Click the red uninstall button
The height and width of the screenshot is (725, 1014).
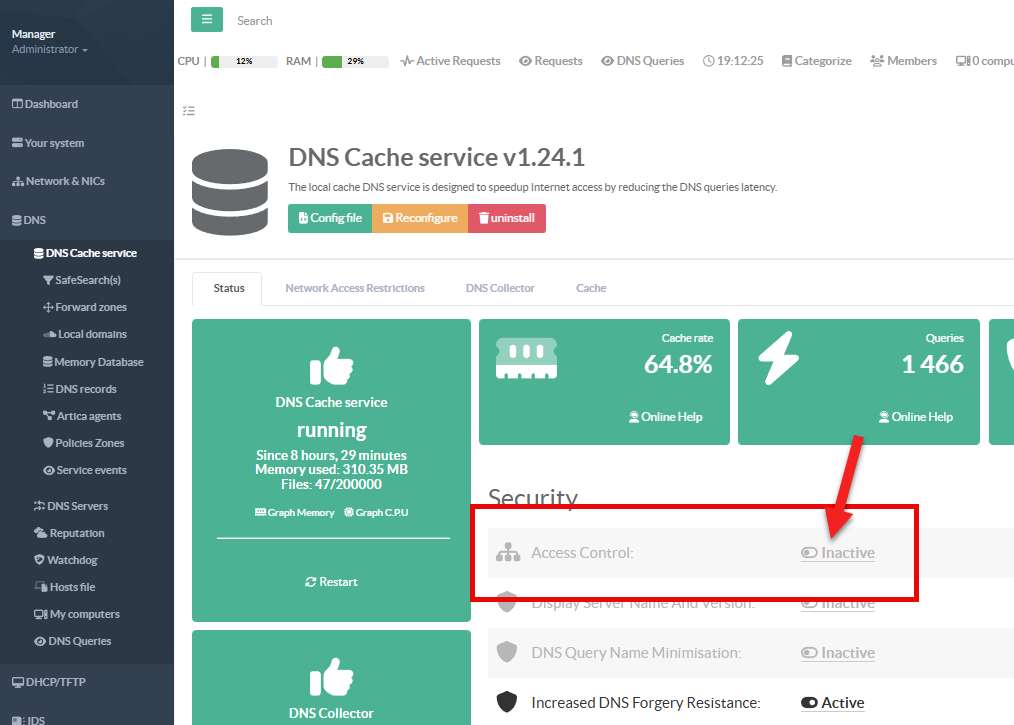[506, 218]
